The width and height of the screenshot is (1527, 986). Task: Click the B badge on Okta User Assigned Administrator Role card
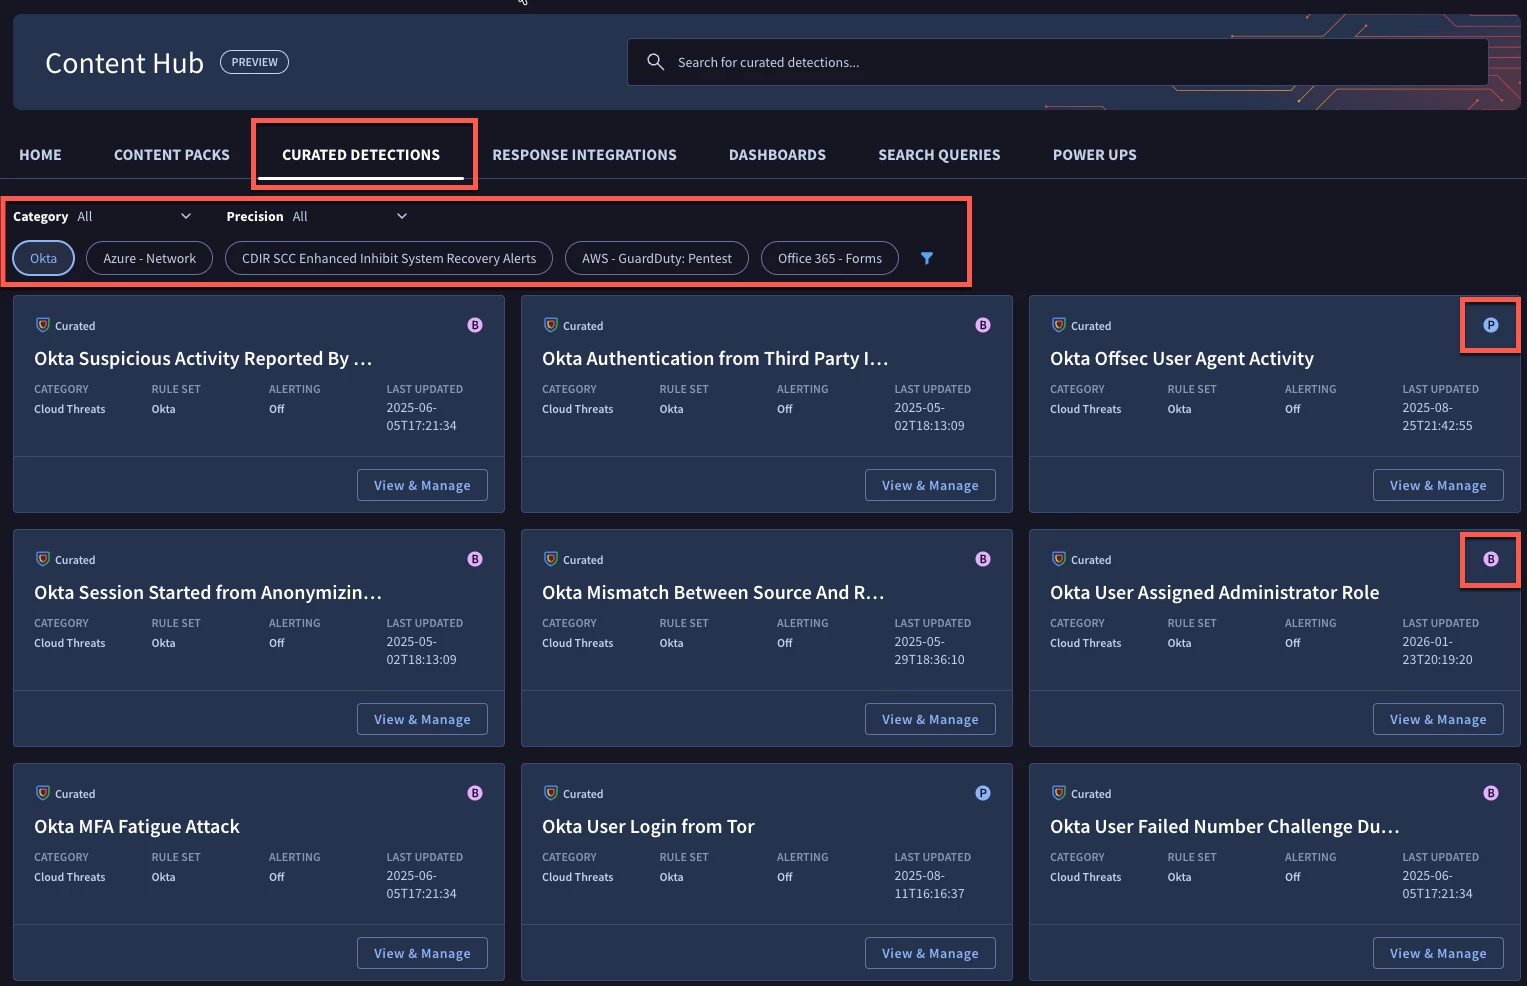click(x=1491, y=559)
